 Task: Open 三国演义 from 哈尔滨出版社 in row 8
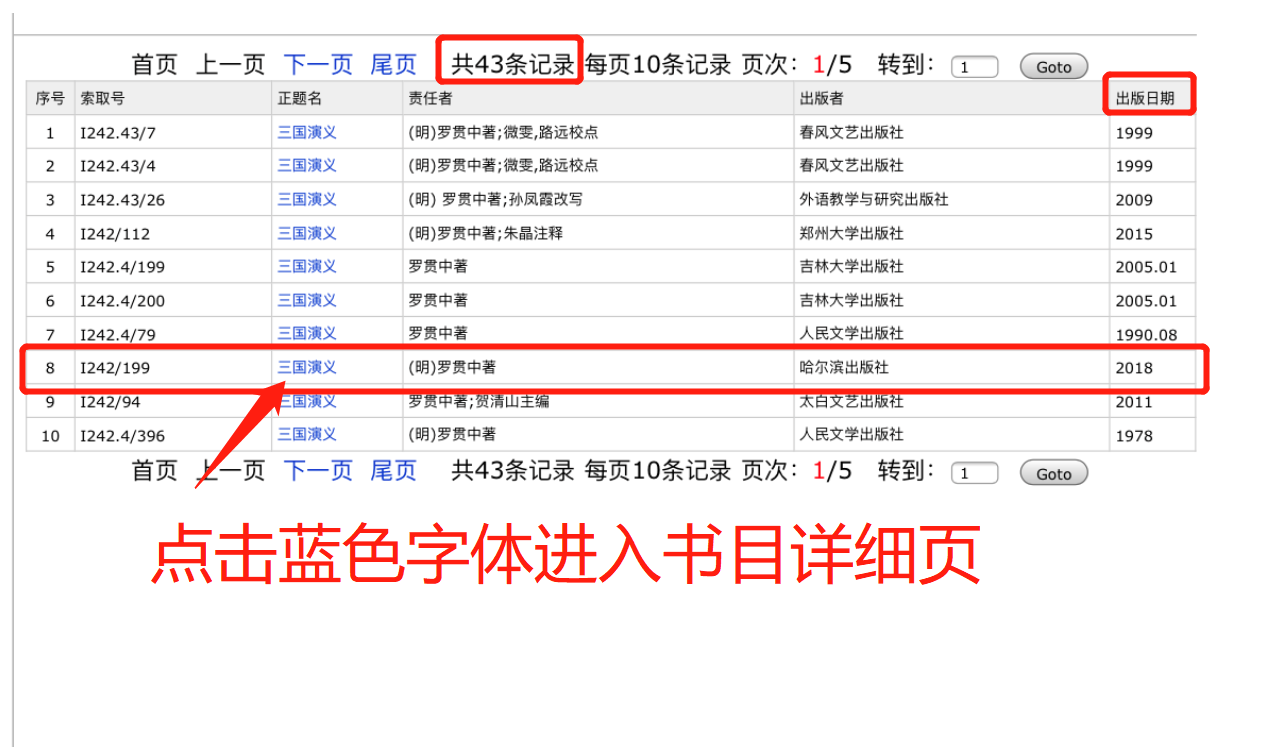pos(307,367)
